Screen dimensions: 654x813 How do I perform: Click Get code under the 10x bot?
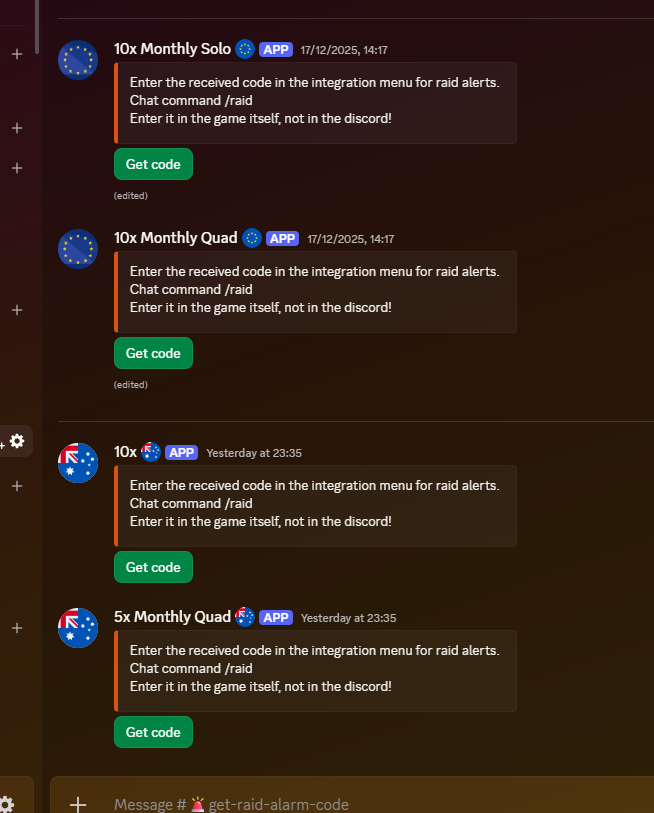(153, 567)
